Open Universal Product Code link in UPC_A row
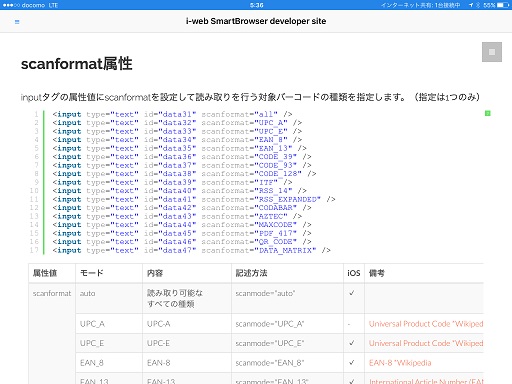This screenshot has height=384, width=512. (426, 324)
